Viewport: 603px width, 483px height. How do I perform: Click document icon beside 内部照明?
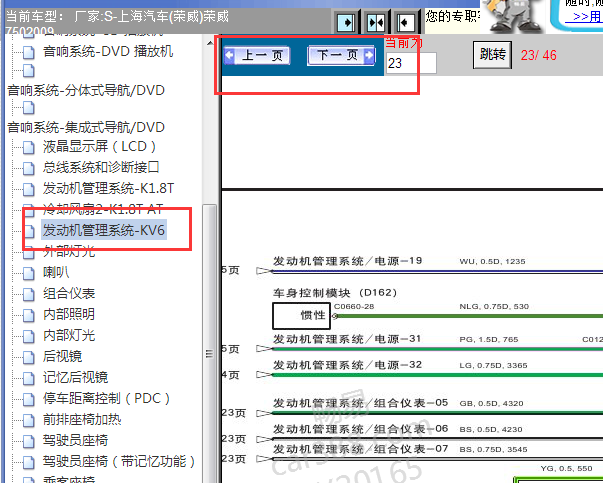point(28,315)
